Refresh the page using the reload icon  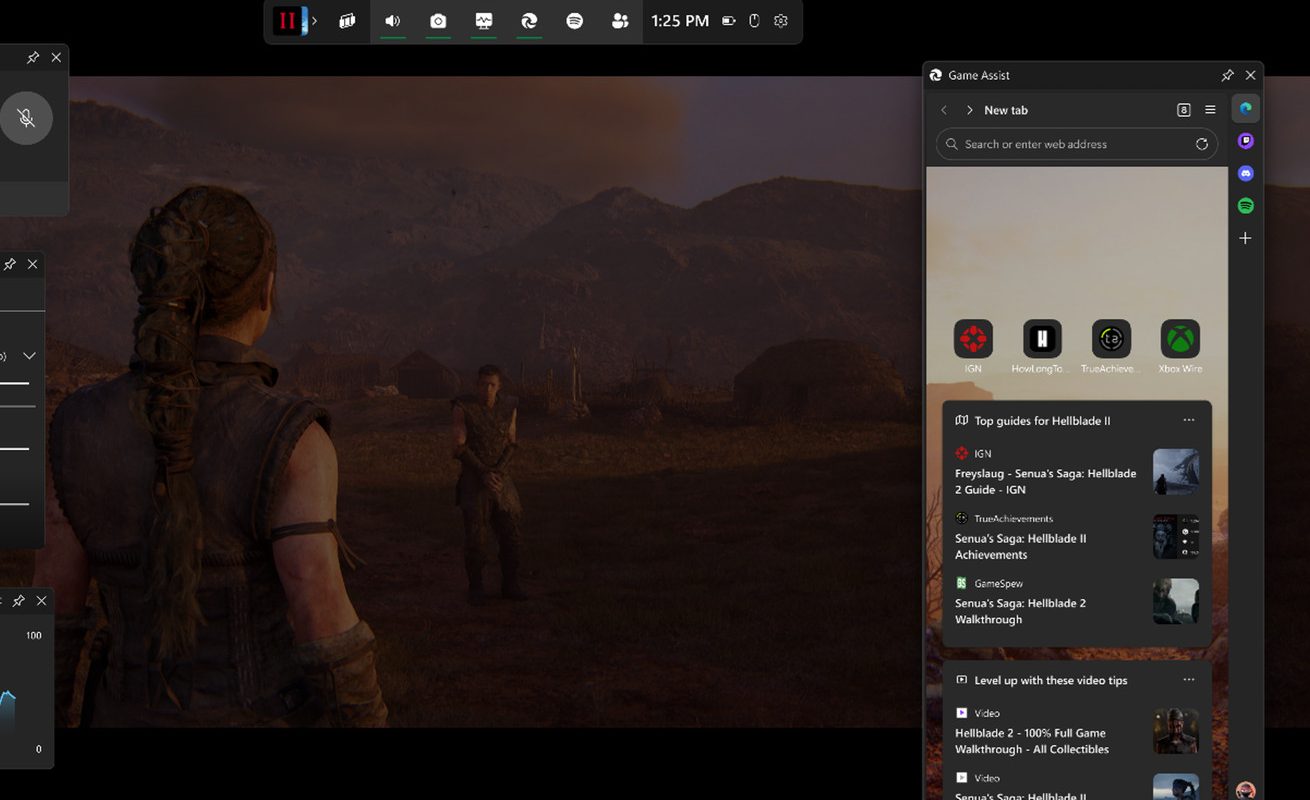[x=1202, y=144]
